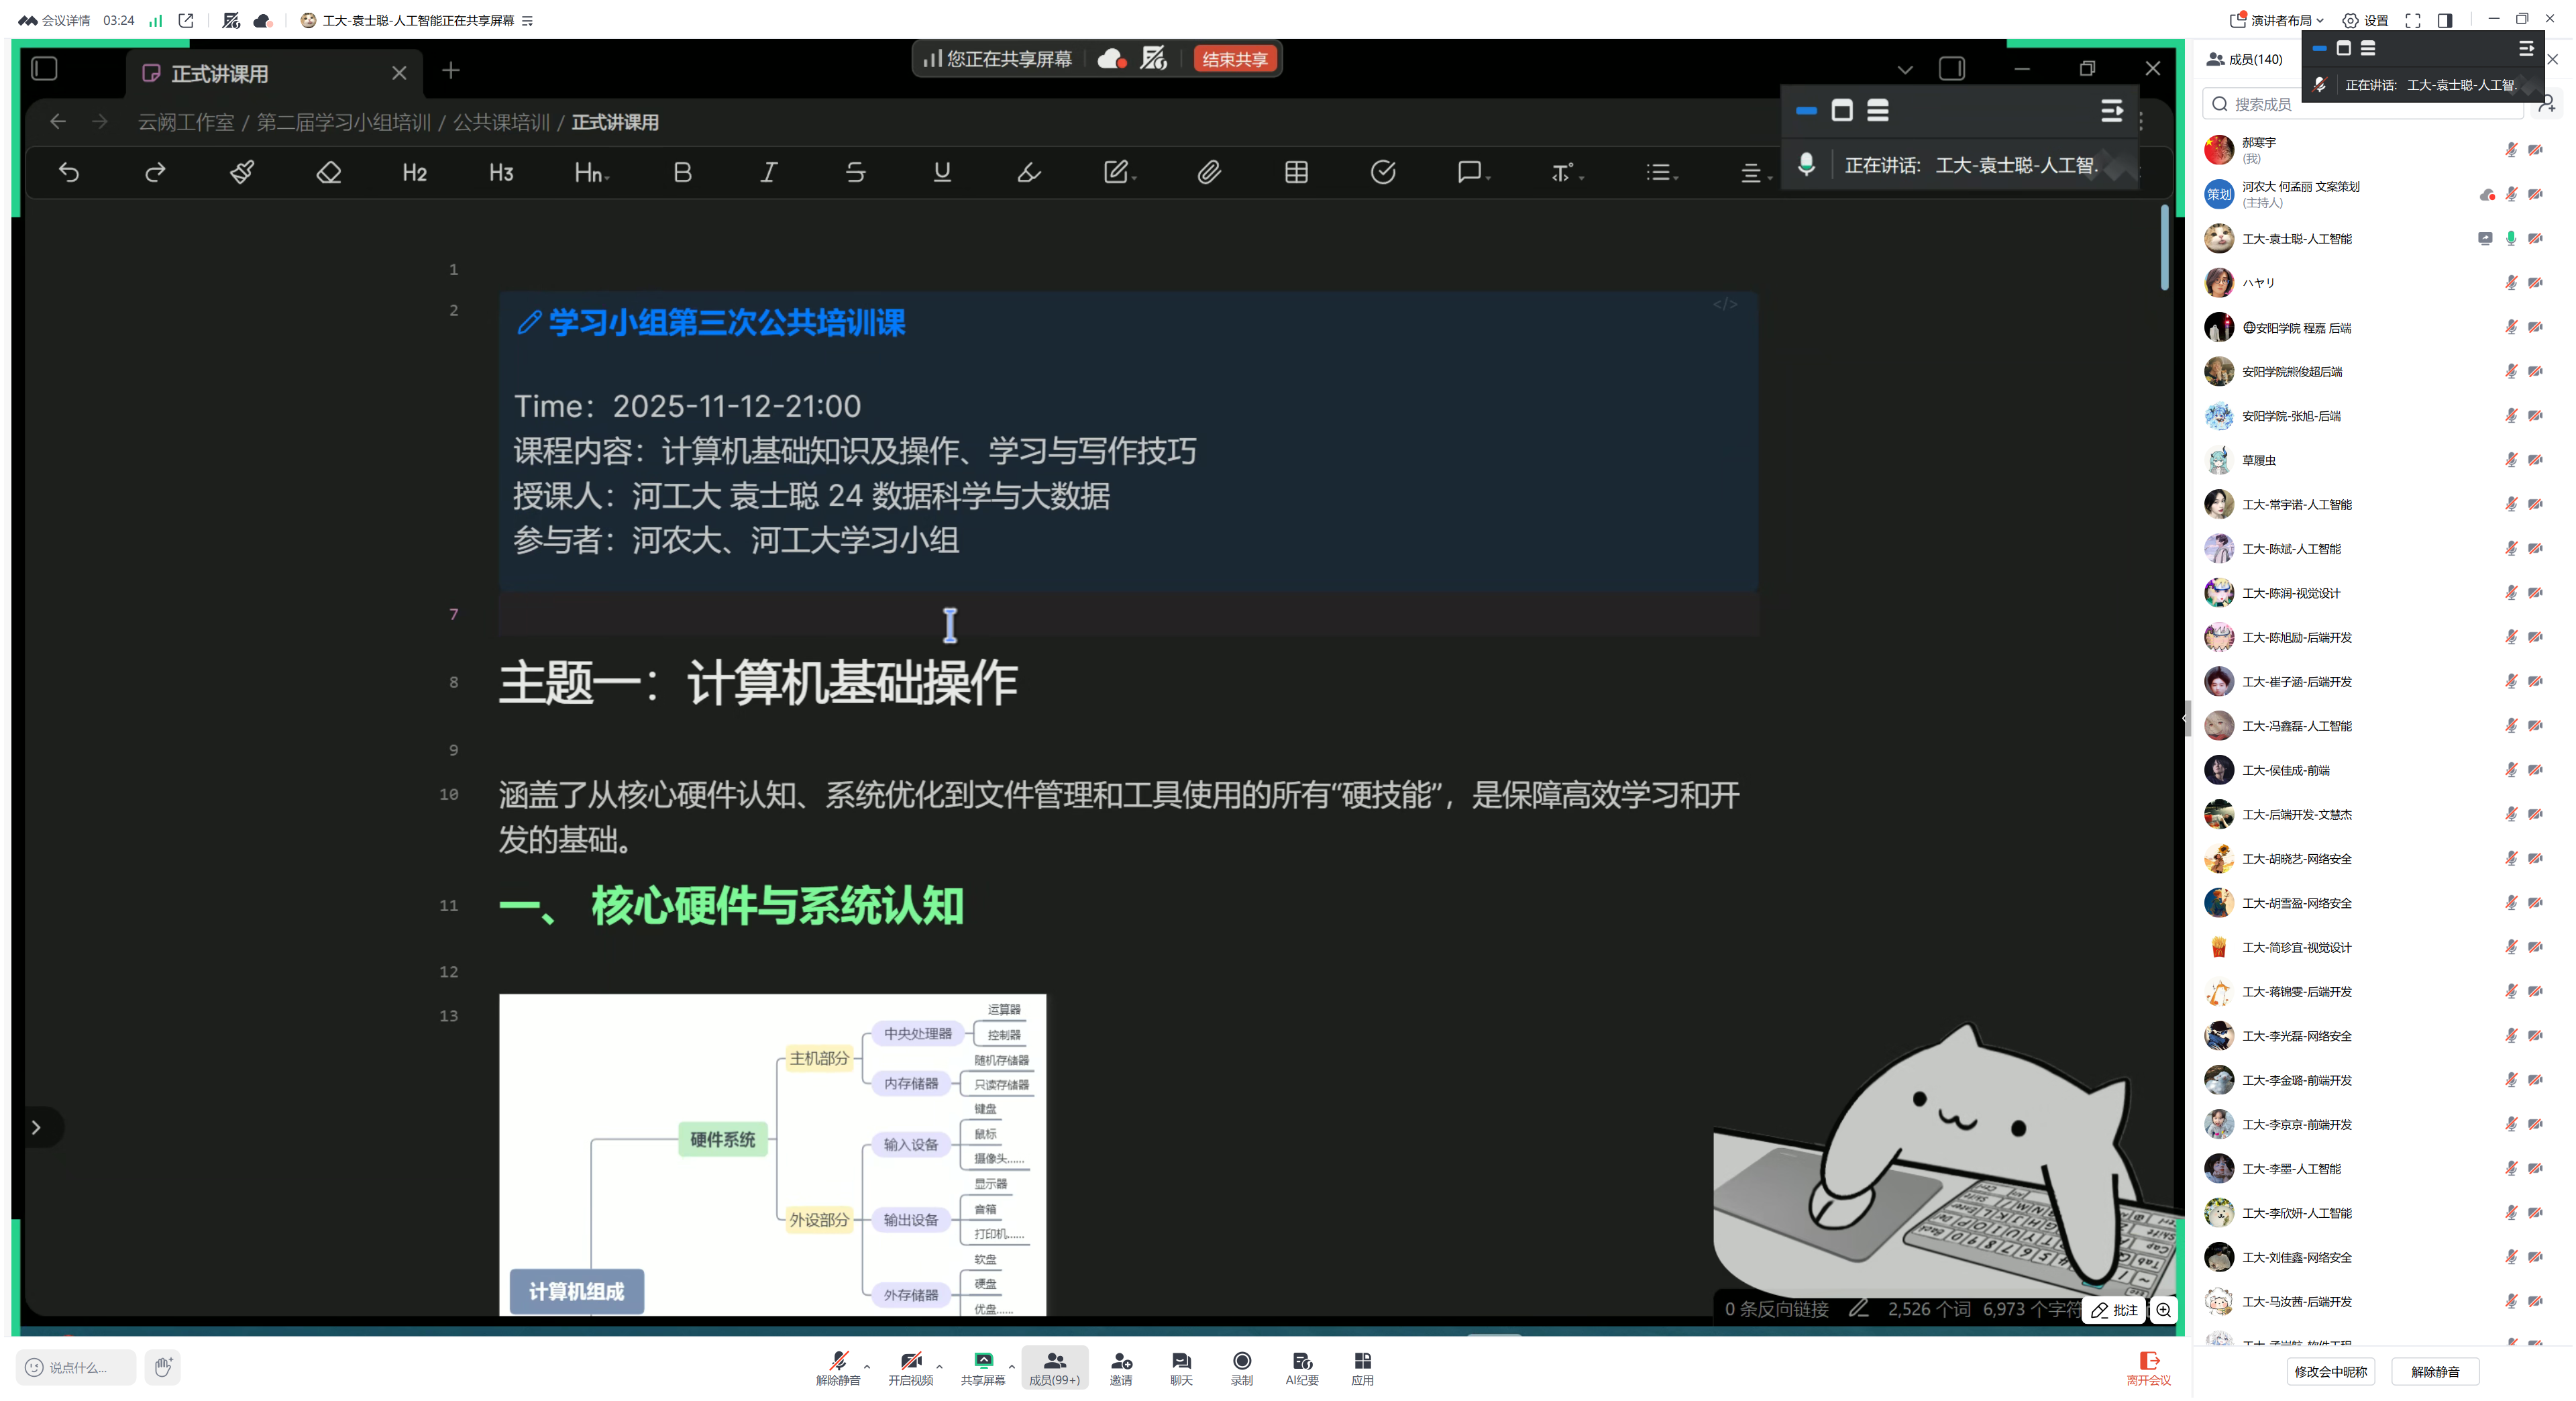Click the 修改会中昵称 button
The width and height of the screenshot is (2576, 1401).
click(x=2330, y=1371)
